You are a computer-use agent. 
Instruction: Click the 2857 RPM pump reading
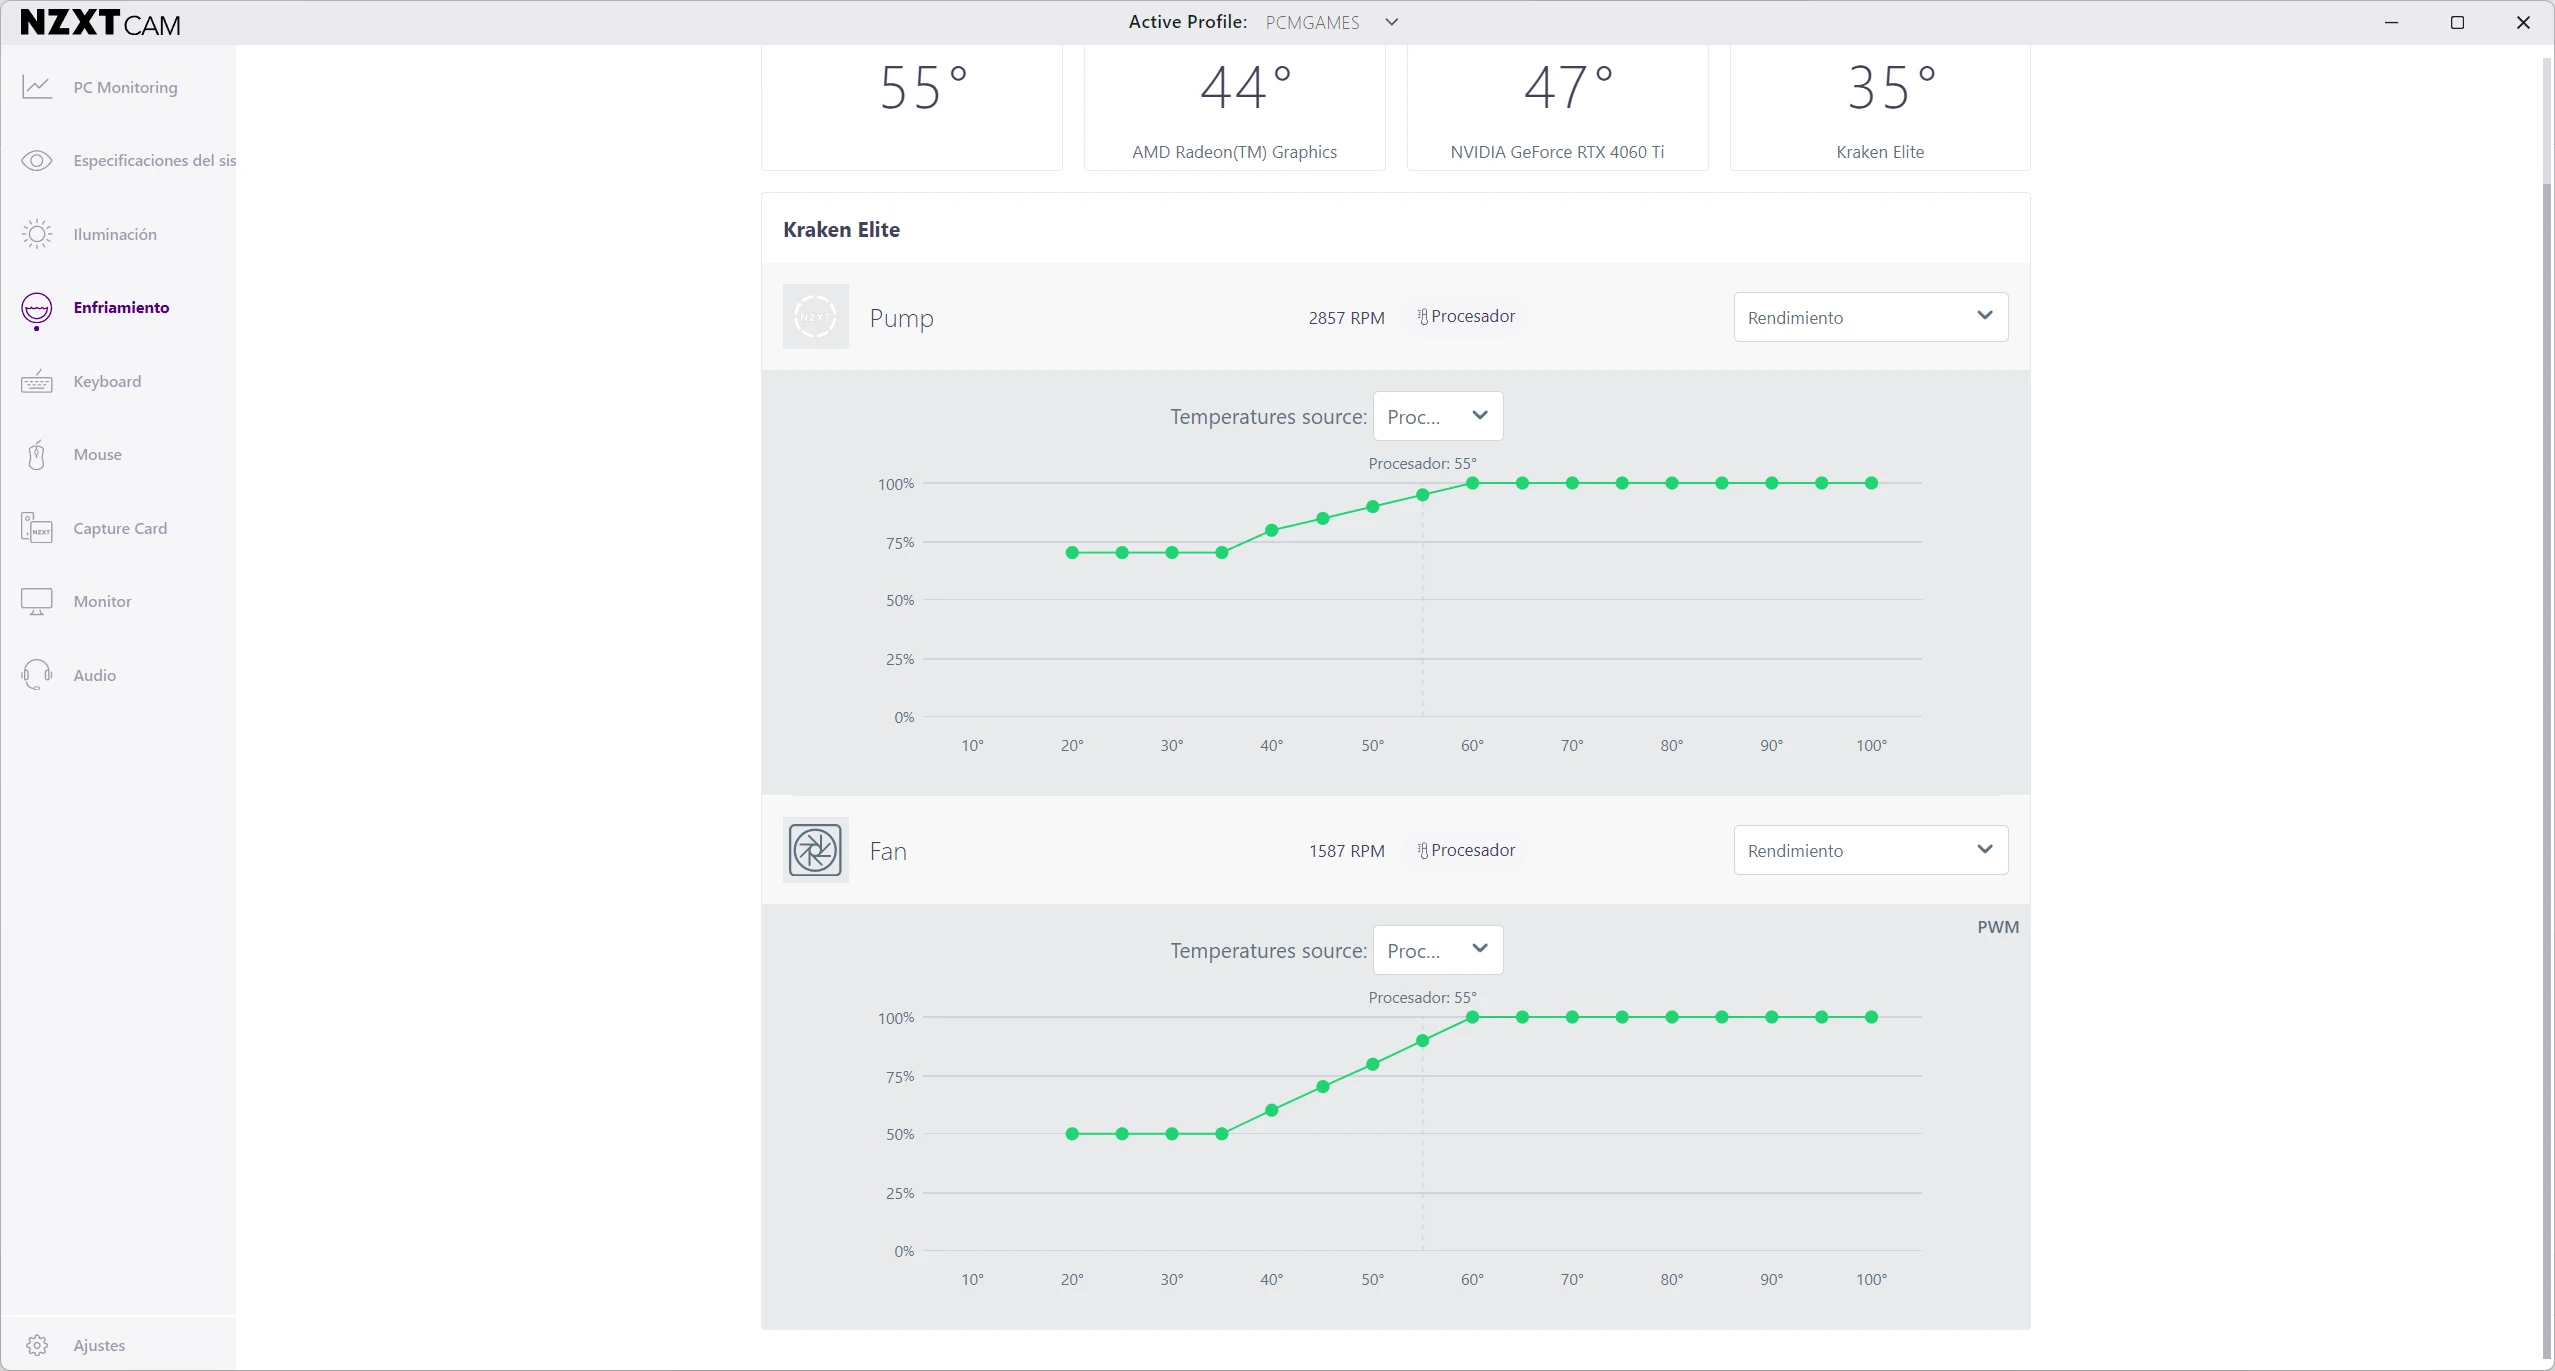pyautogui.click(x=1346, y=317)
